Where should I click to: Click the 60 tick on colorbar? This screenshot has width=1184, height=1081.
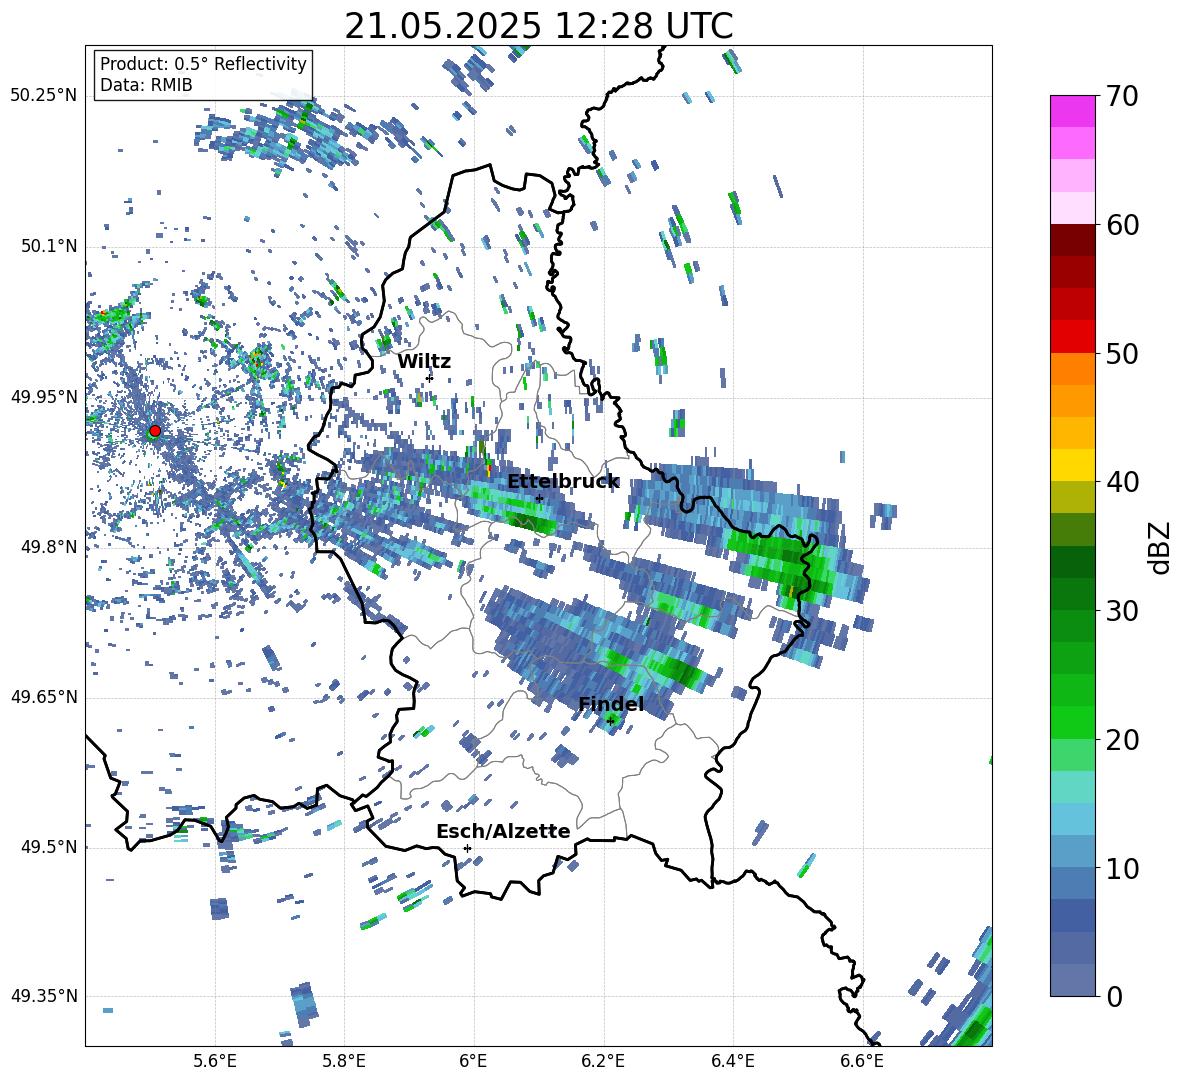(1122, 225)
